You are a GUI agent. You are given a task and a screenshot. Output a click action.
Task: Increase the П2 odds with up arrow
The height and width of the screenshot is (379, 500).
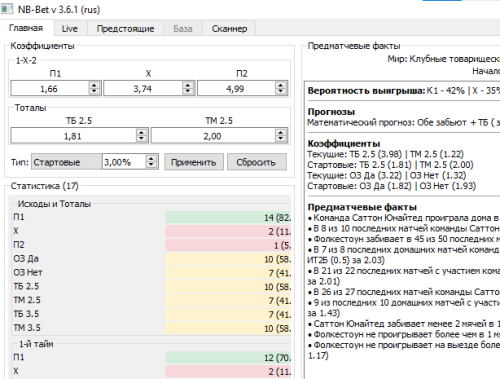[281, 85]
